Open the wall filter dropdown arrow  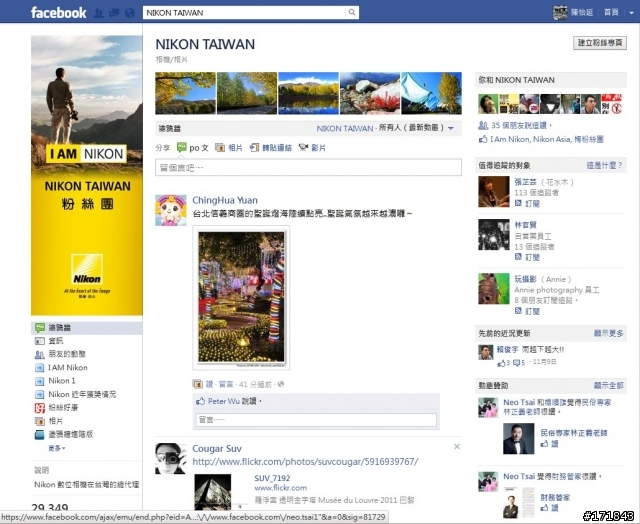click(x=451, y=128)
